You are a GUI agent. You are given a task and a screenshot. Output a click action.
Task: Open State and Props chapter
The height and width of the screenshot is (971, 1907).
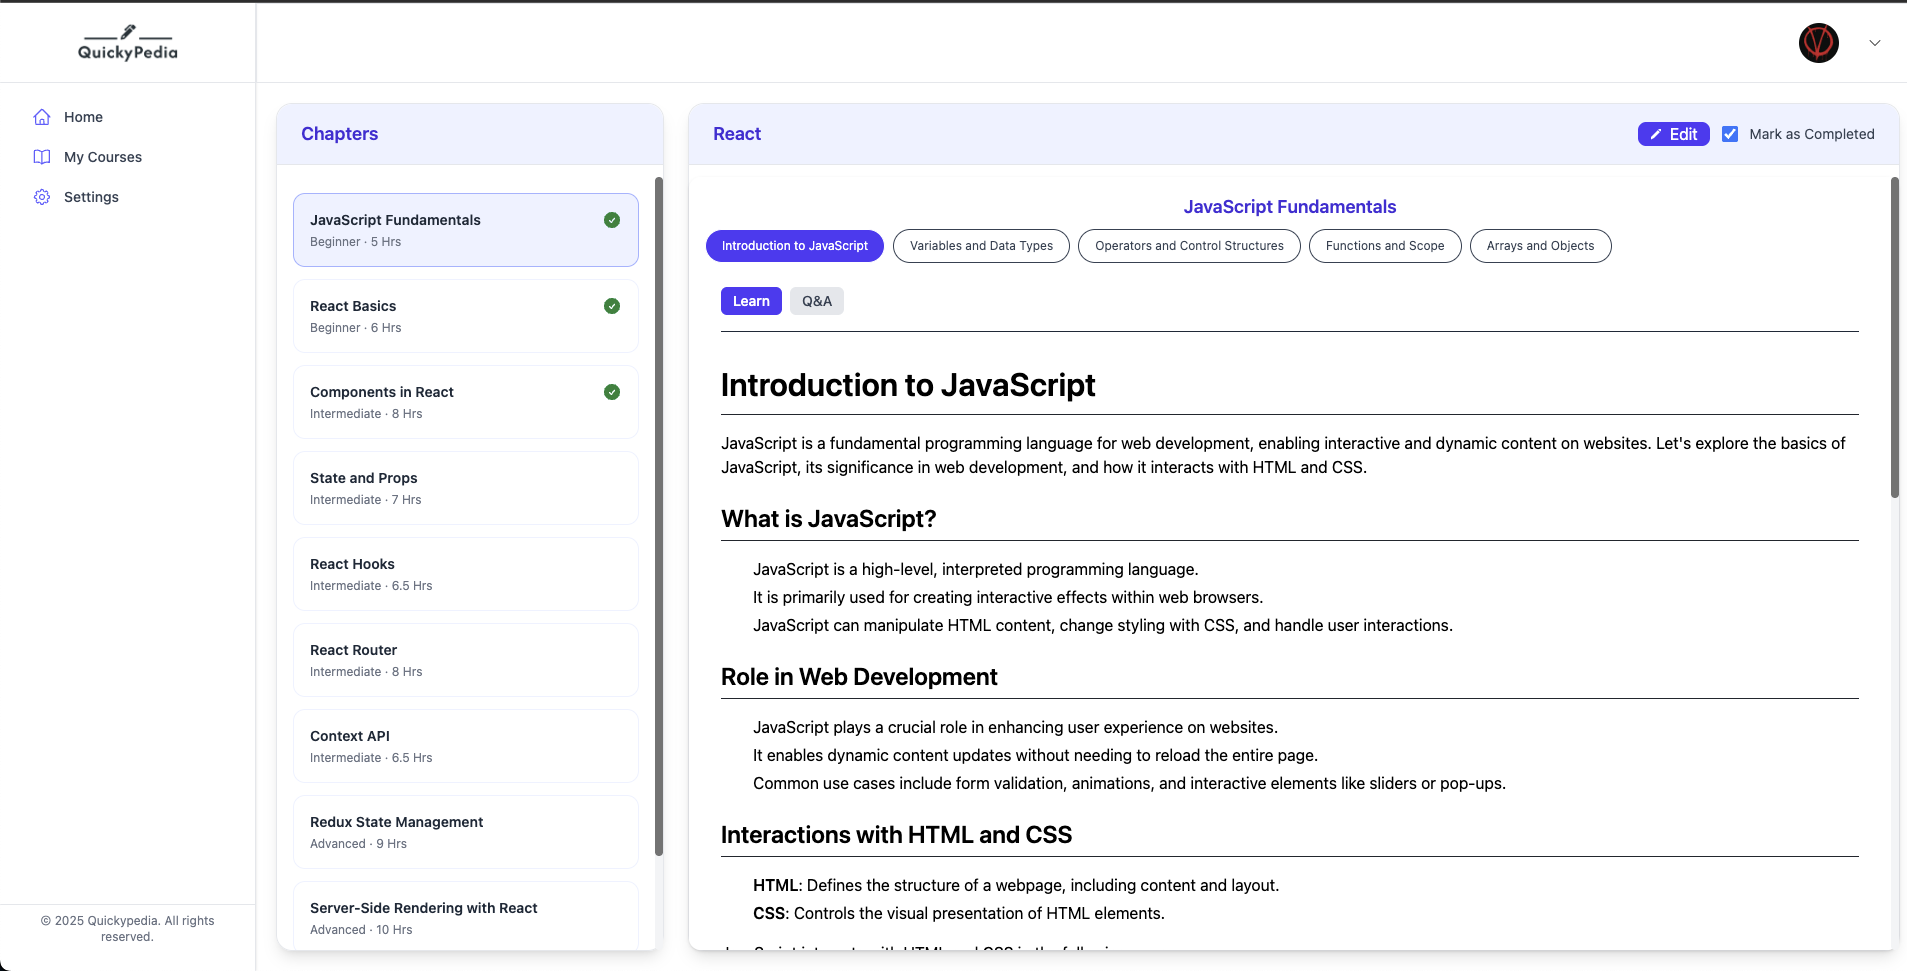click(x=466, y=488)
